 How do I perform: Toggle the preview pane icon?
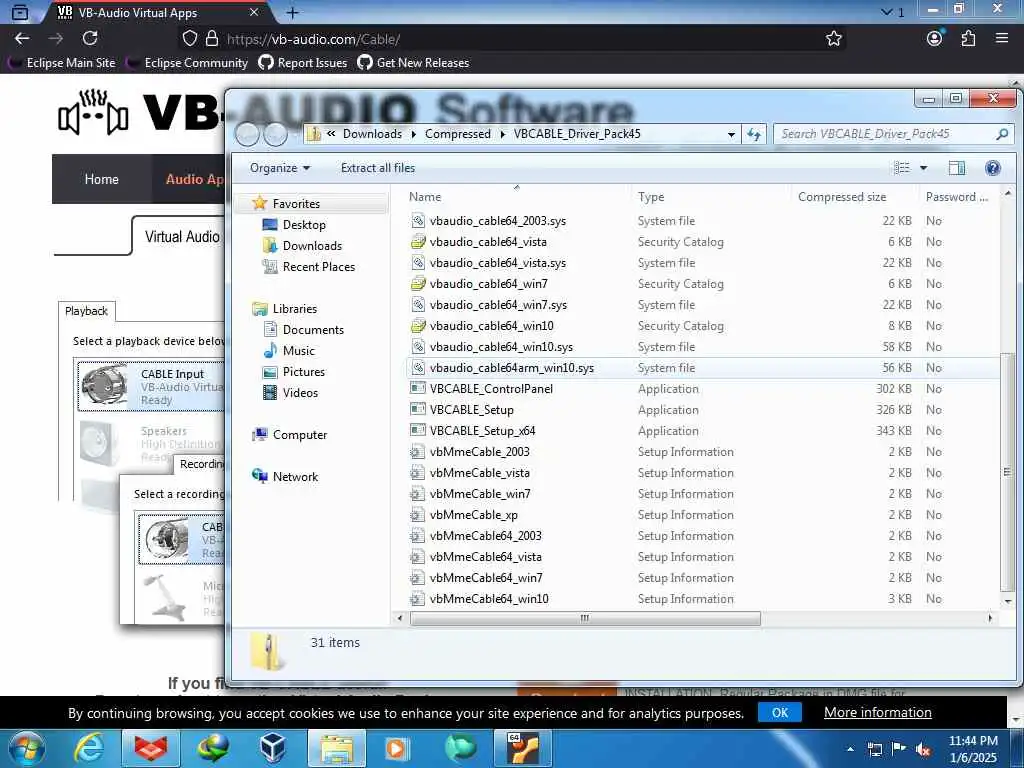pyautogui.click(x=957, y=168)
